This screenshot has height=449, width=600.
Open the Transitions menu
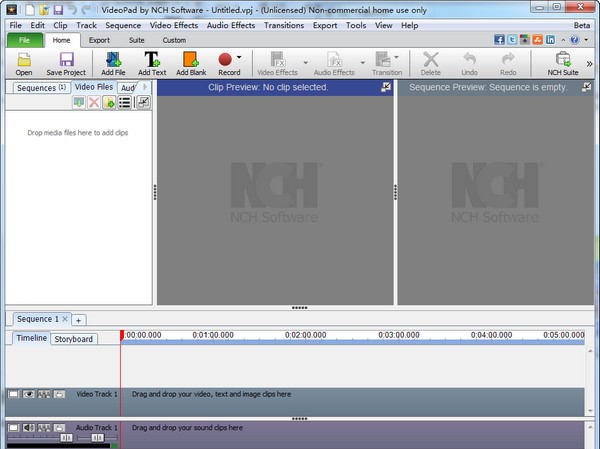click(284, 25)
